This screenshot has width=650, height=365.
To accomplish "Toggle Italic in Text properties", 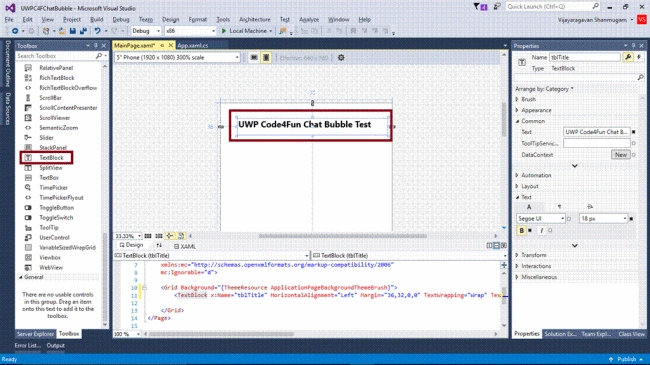I will 542,231.
